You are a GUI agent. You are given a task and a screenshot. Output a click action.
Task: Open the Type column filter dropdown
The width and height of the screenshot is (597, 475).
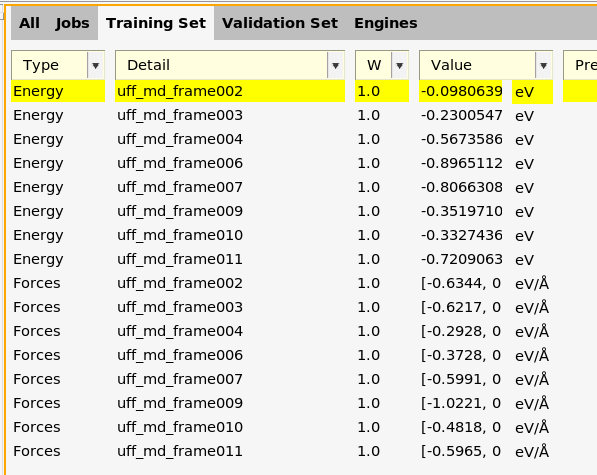96,65
